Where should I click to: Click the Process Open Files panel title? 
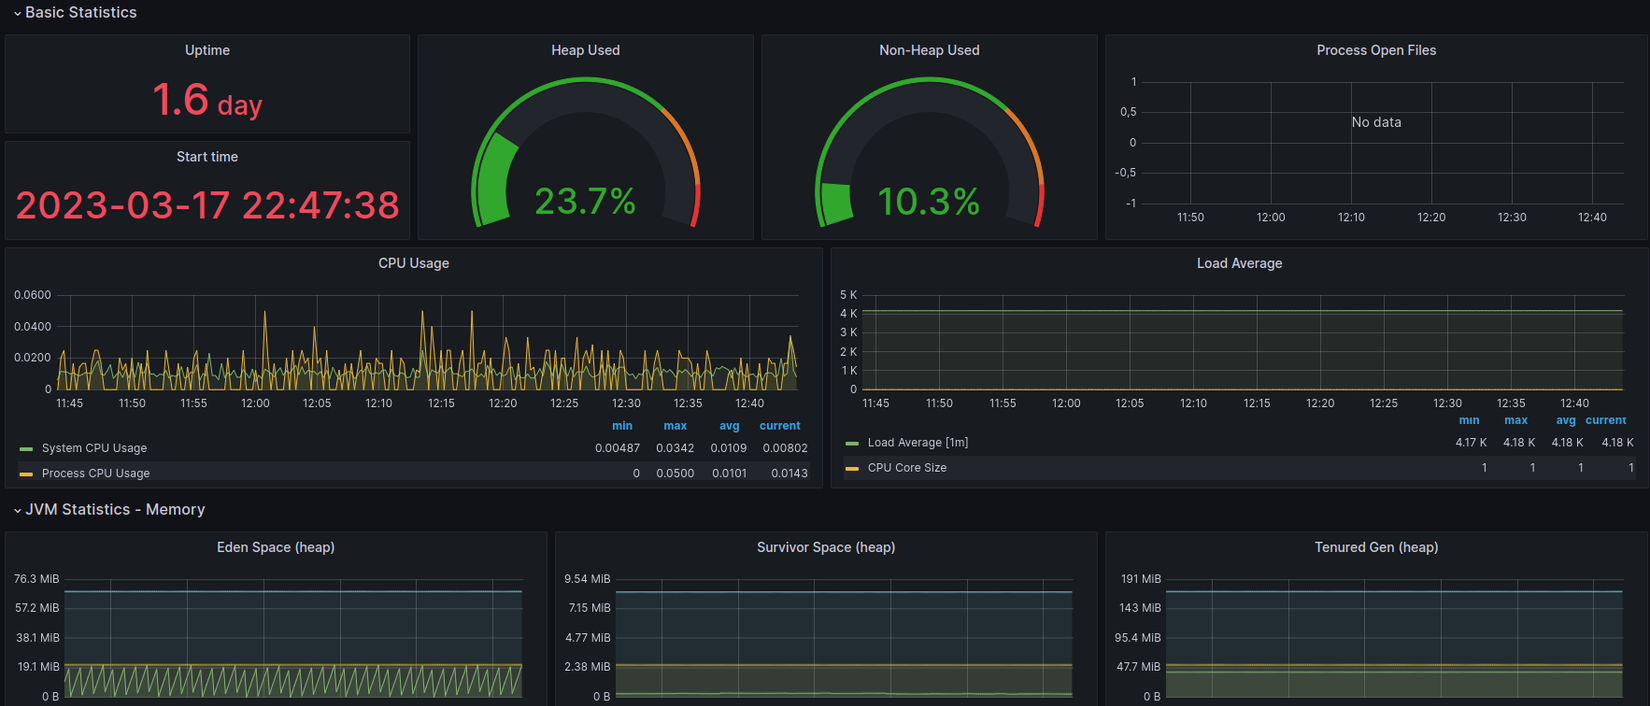(x=1376, y=50)
